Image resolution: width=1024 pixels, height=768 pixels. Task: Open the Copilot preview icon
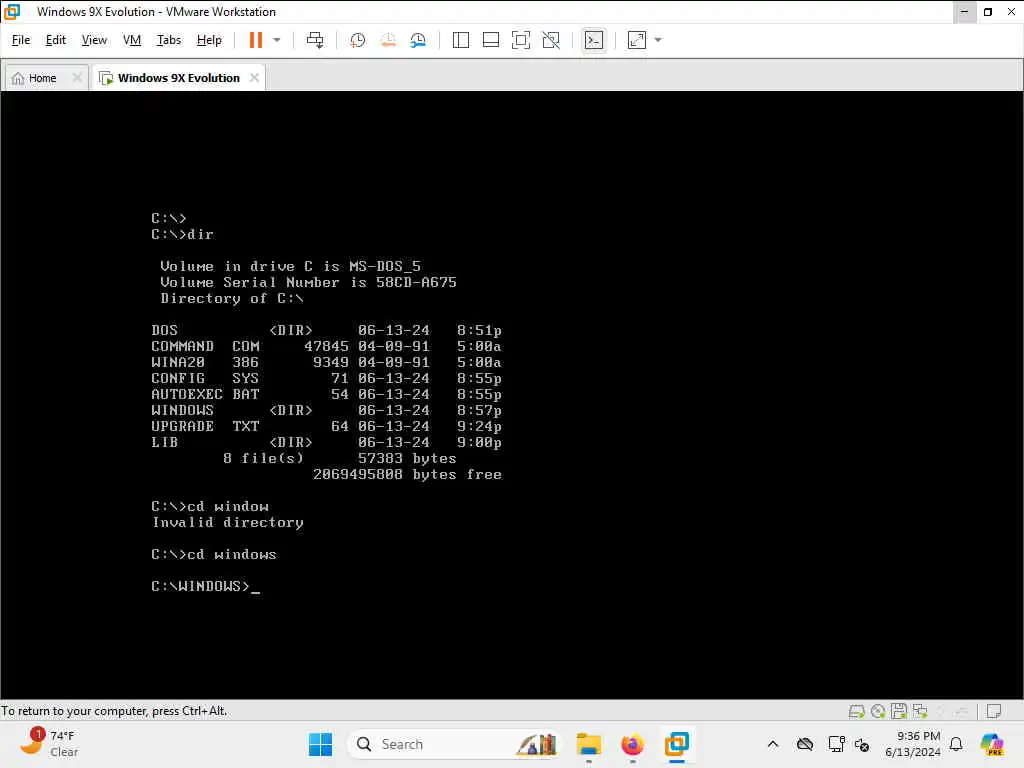tap(992, 744)
